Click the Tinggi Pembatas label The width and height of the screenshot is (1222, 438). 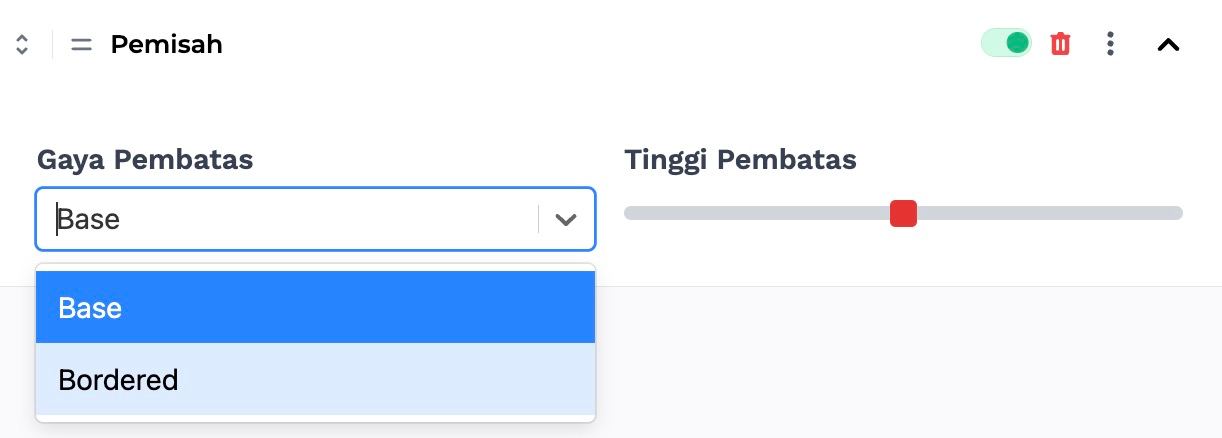click(740, 159)
